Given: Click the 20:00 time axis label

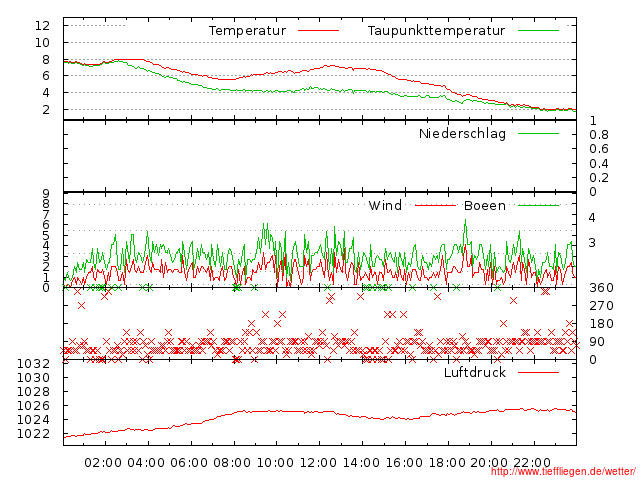Looking at the screenshot, I should point(489,463).
